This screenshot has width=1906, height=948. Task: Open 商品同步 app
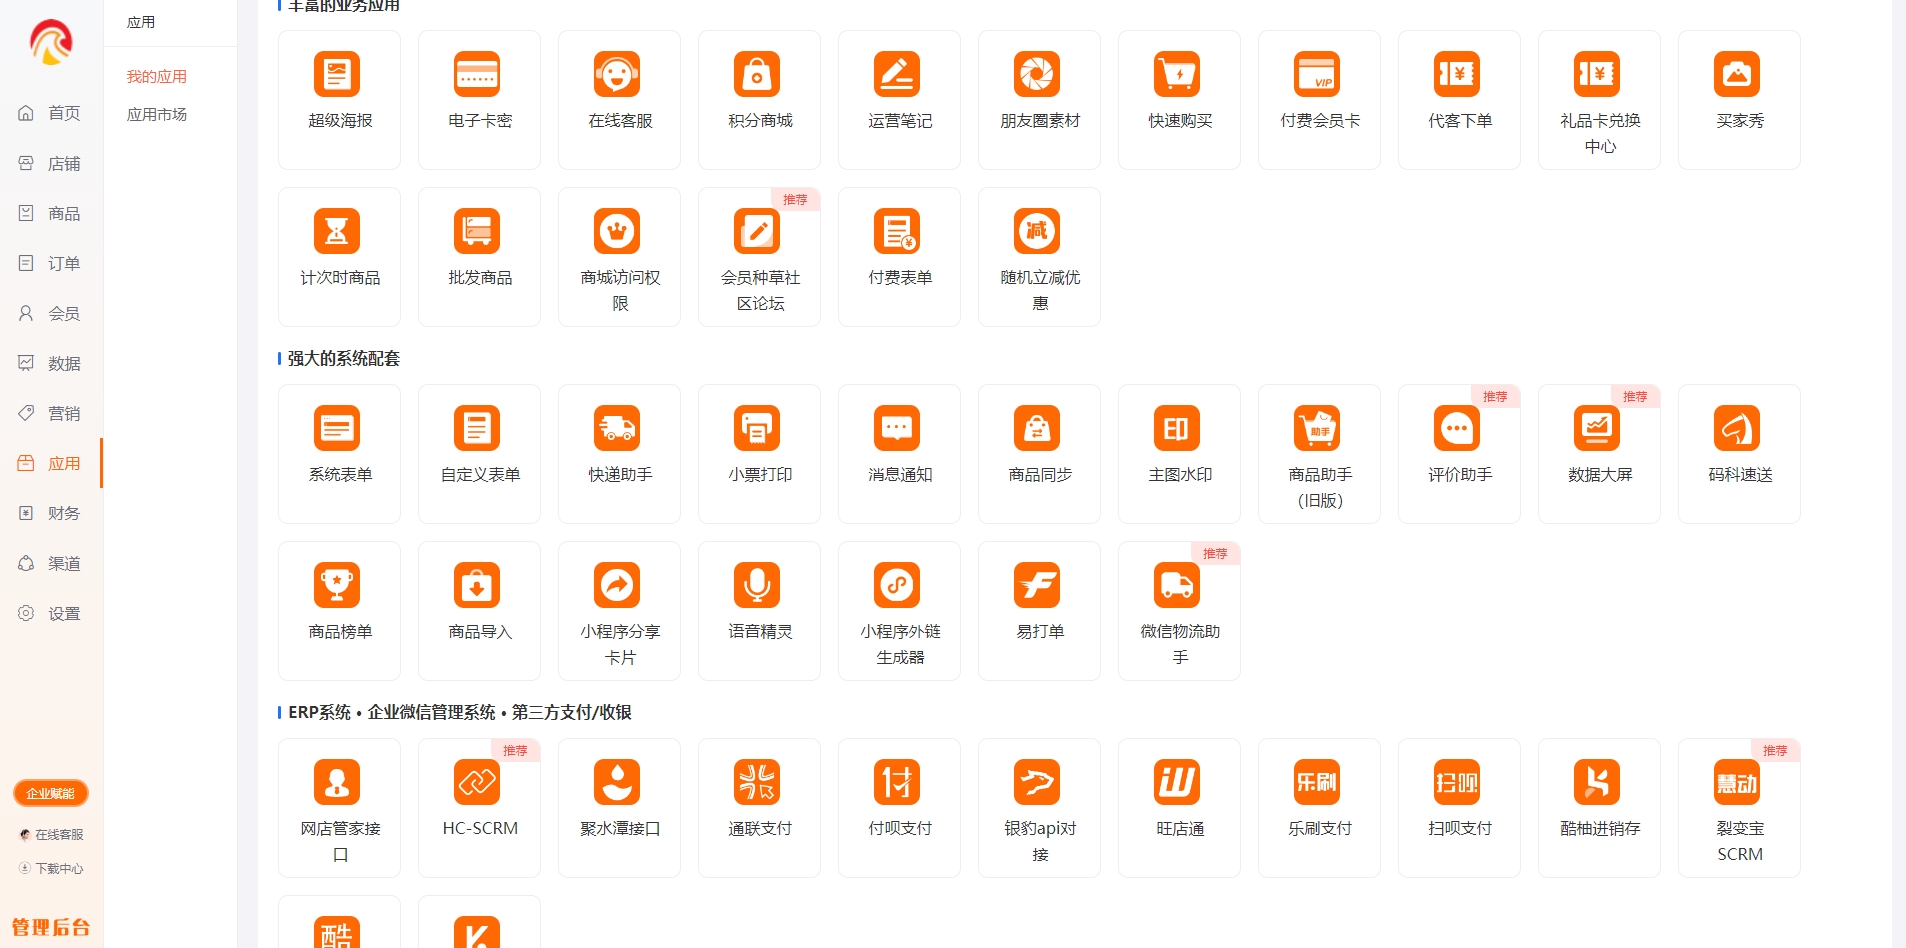1039,454
